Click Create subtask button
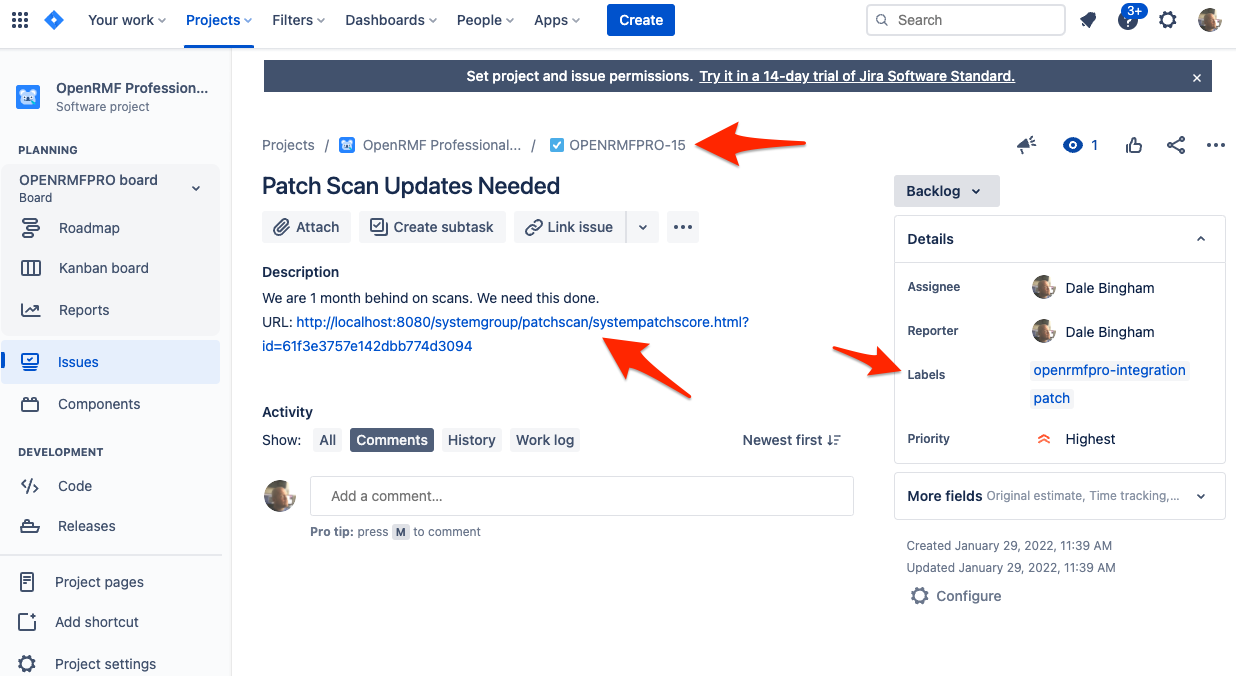Screen dimensions: 1236x676 tap(432, 227)
